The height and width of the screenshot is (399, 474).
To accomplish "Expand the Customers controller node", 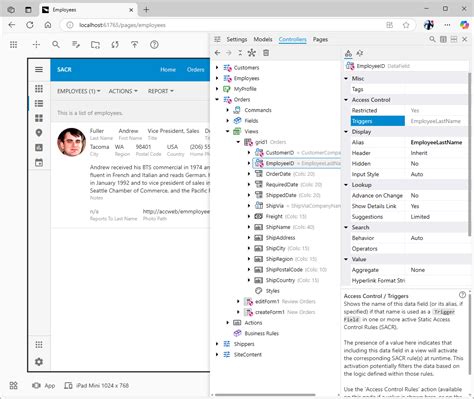I will point(217,68).
